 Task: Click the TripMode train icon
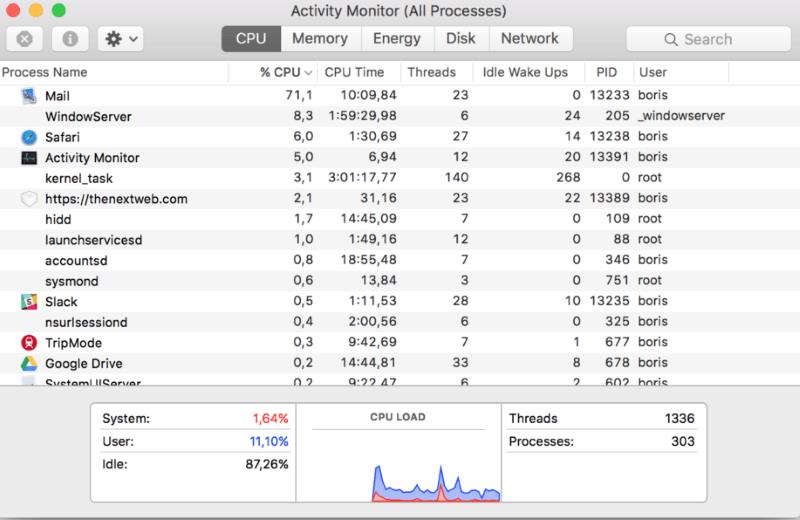pyautogui.click(x=29, y=342)
